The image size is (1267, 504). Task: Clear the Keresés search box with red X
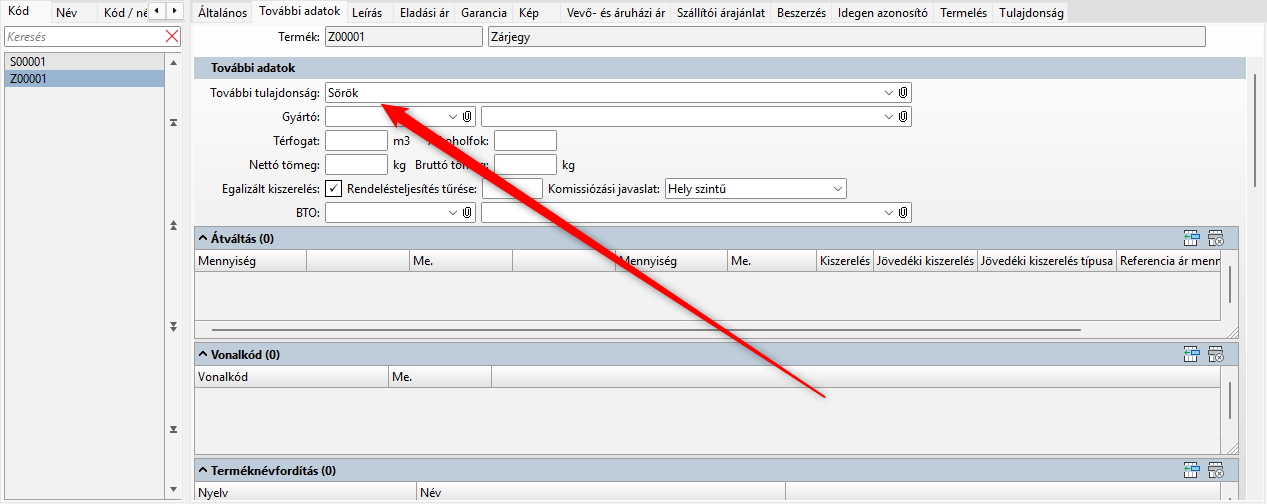tap(171, 36)
